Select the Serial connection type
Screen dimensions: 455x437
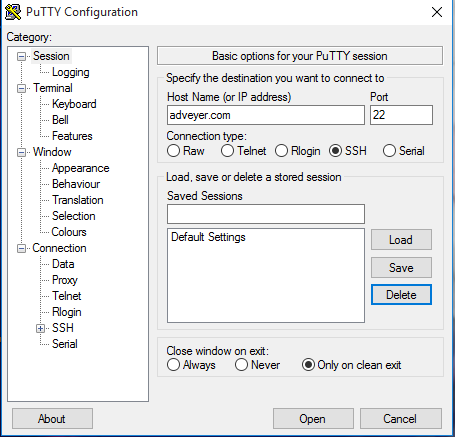click(x=389, y=151)
